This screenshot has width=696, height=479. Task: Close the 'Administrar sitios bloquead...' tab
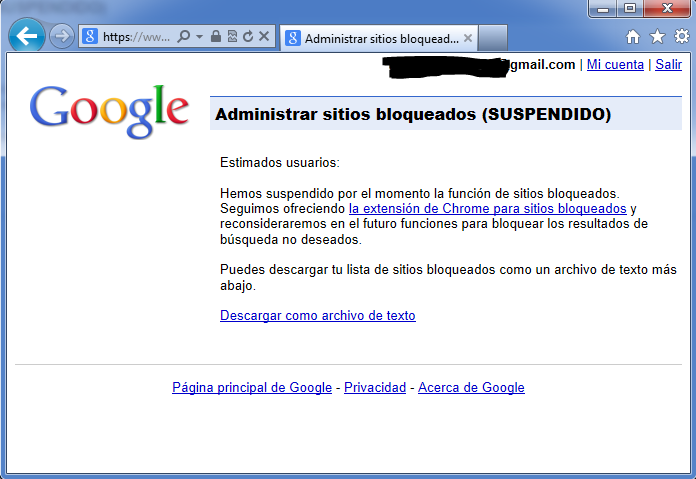467,38
